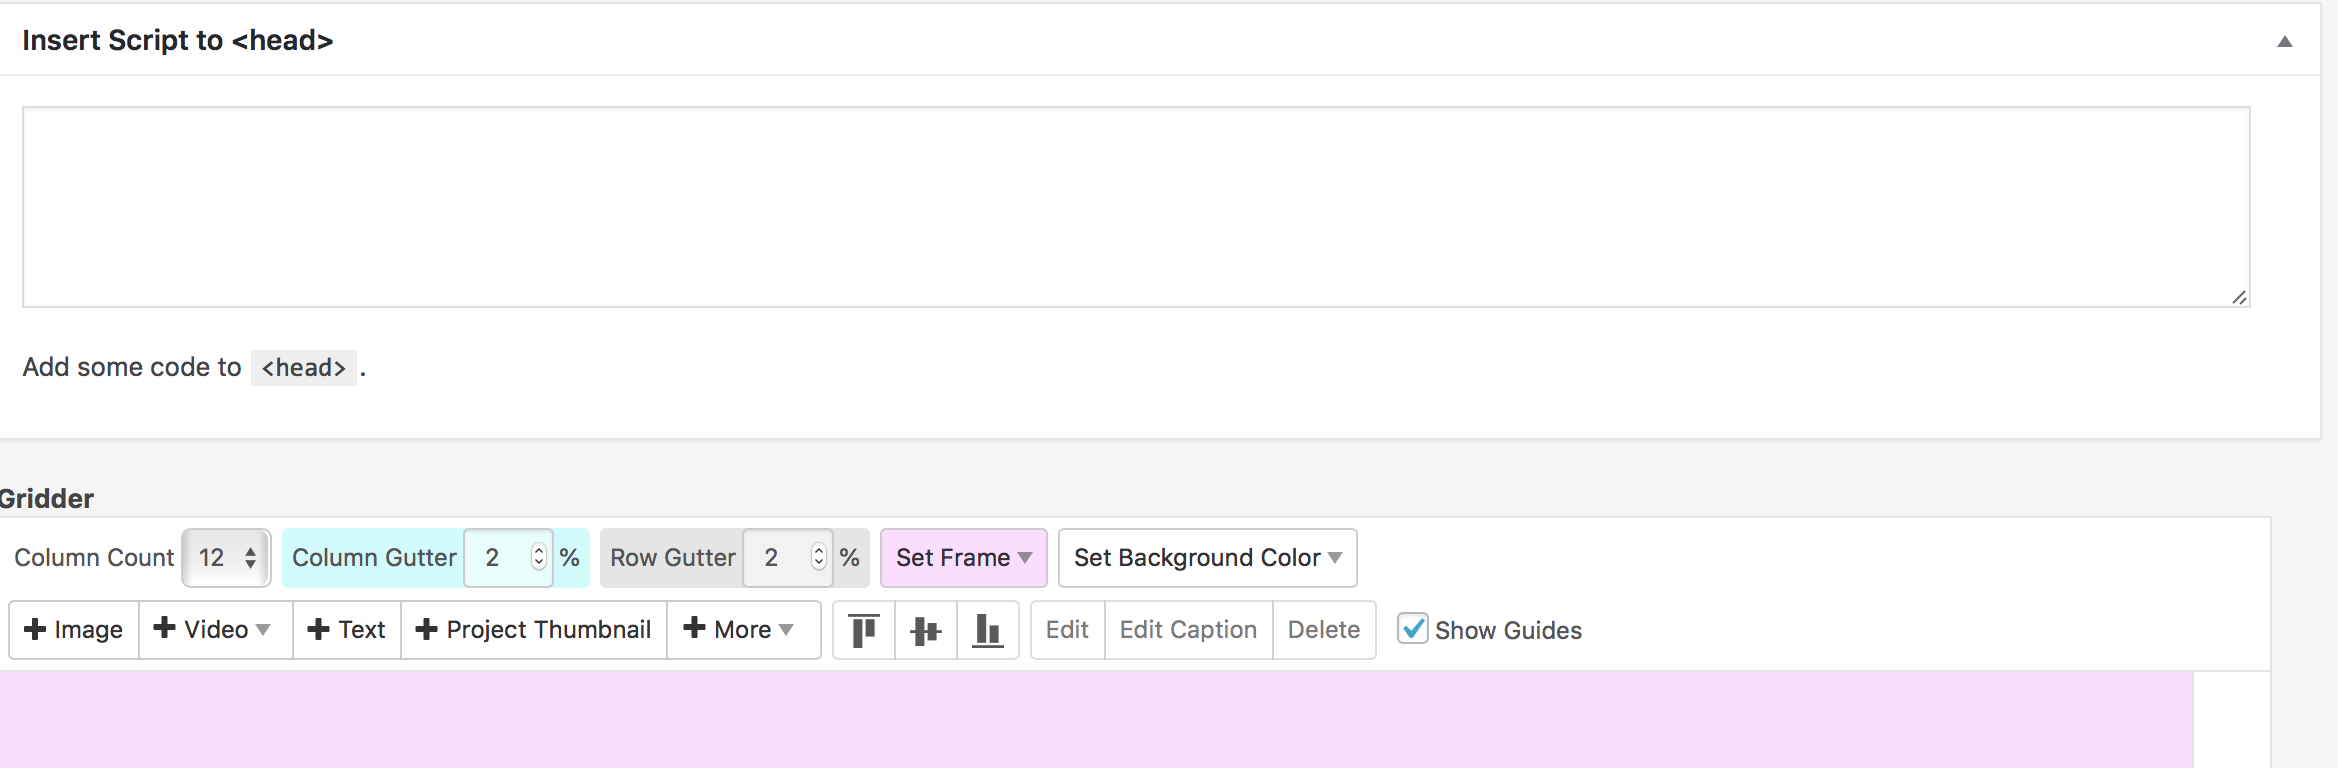Toggle the Show Guides checkbox
The width and height of the screenshot is (2338, 768).
pos(1412,629)
